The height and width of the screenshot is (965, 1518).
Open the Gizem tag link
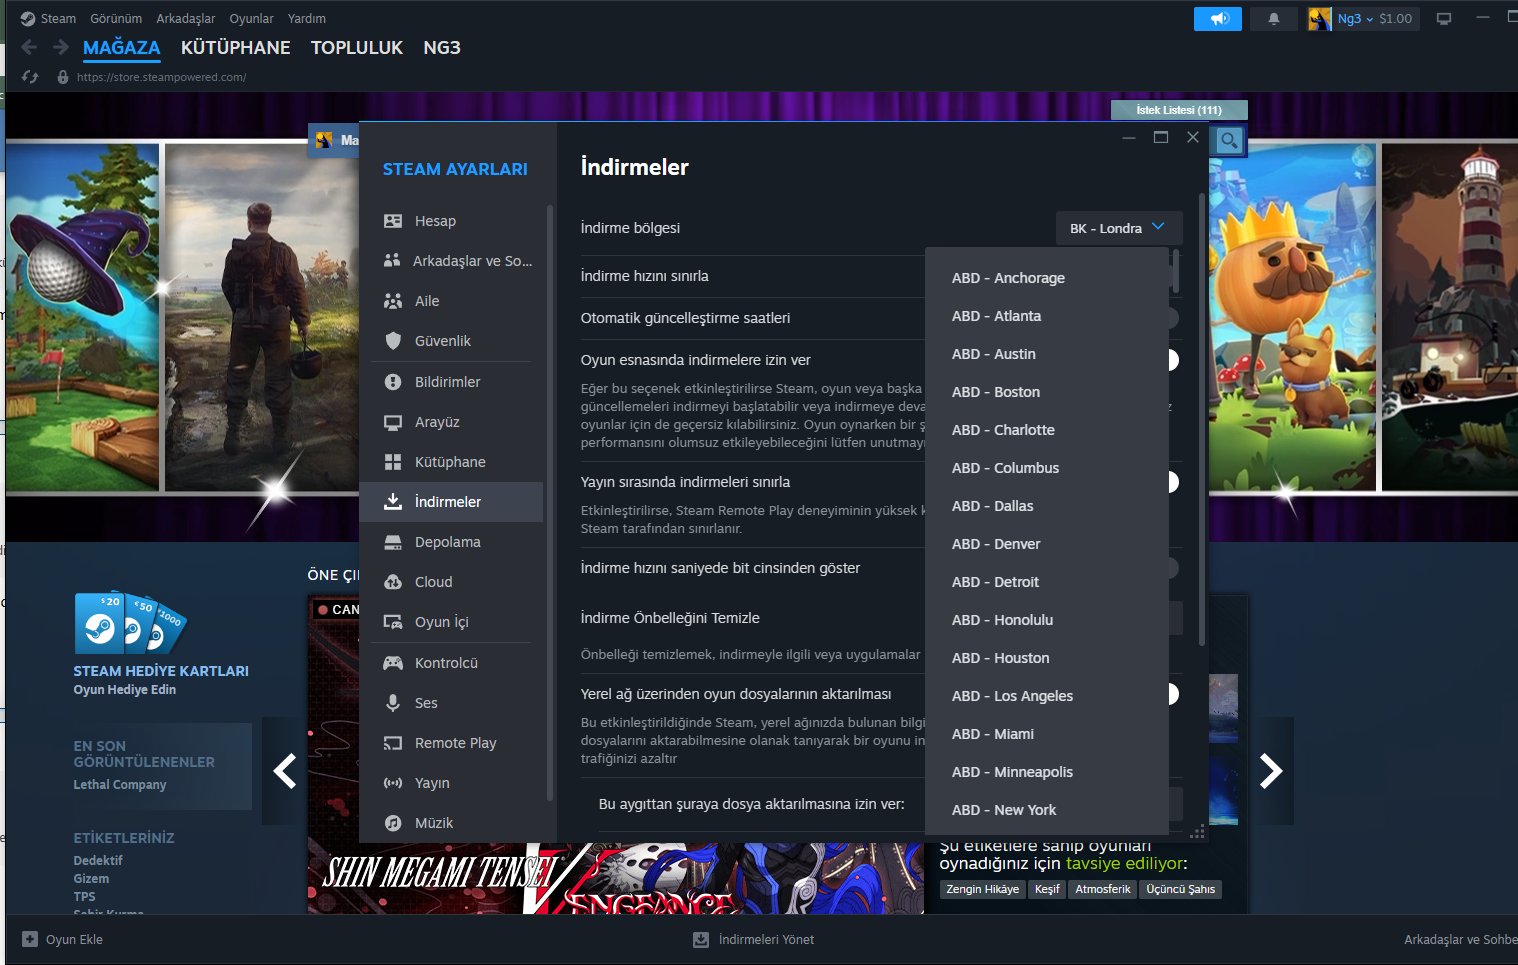(91, 879)
